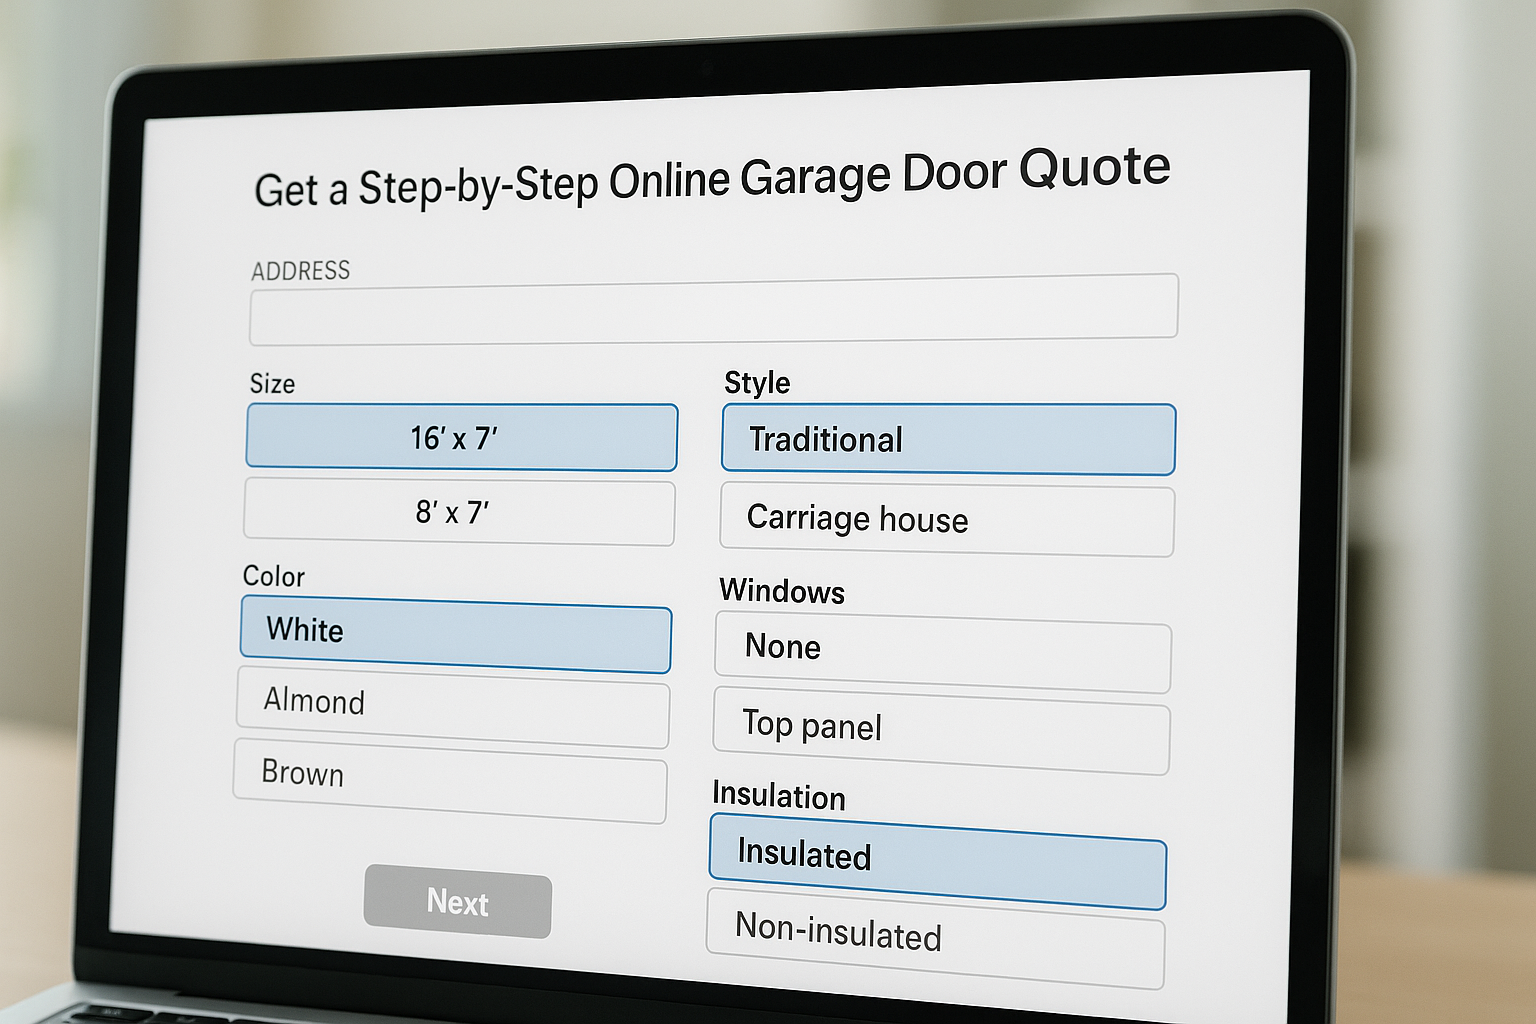Select the 16' x 7' size option
The width and height of the screenshot is (1536, 1024).
click(461, 437)
